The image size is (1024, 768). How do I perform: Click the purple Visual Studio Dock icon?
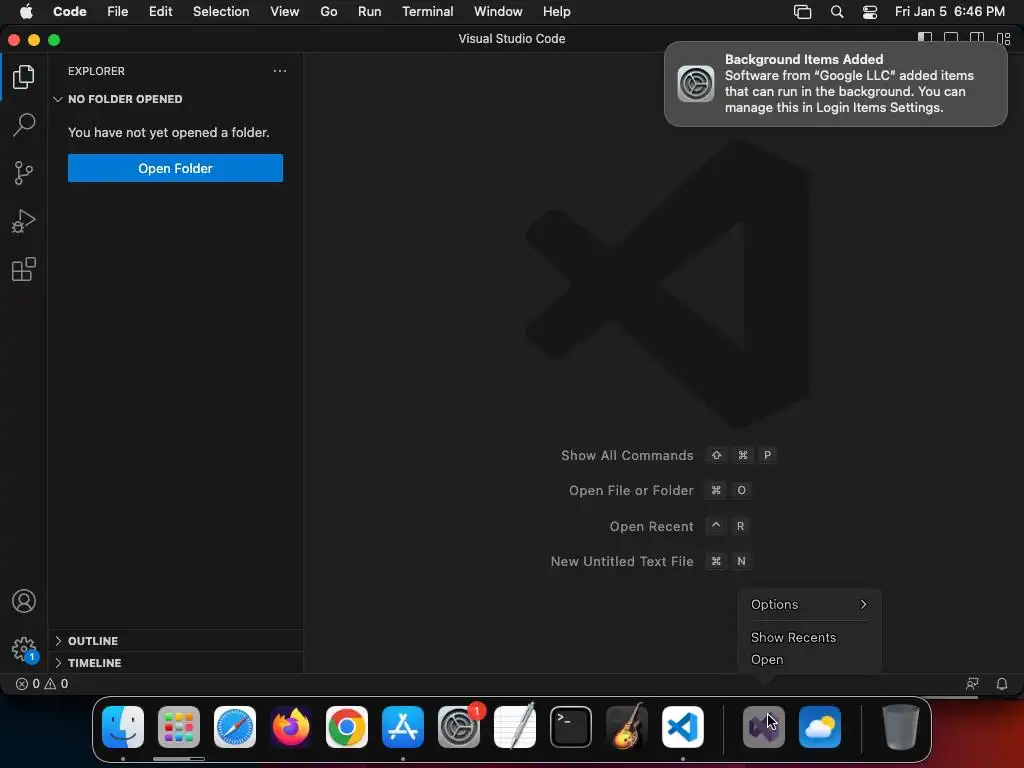(763, 727)
